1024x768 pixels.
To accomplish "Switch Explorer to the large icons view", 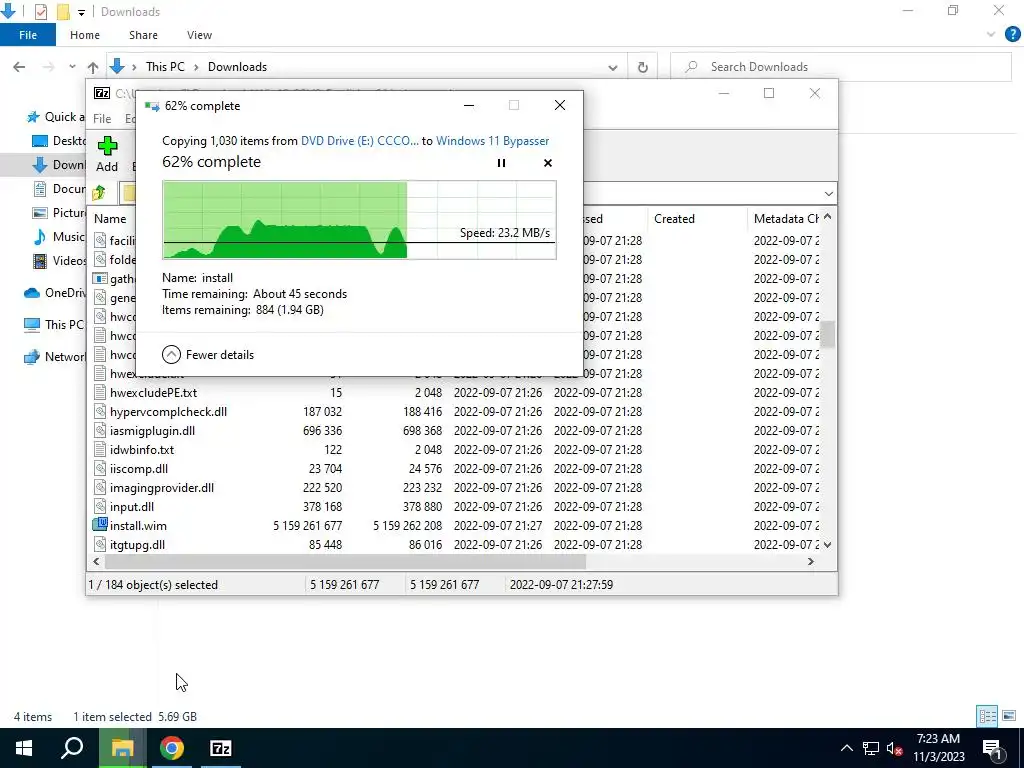I will coord(1009,716).
